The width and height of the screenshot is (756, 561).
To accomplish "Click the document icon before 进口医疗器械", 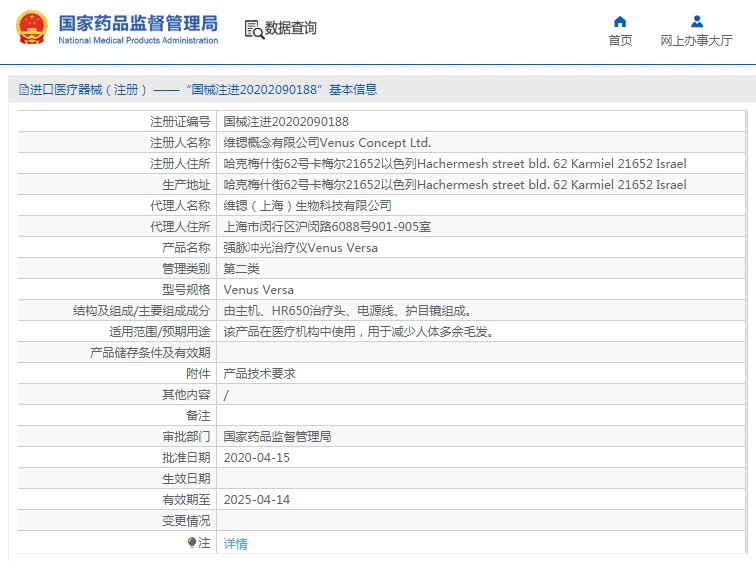I will coord(24,90).
